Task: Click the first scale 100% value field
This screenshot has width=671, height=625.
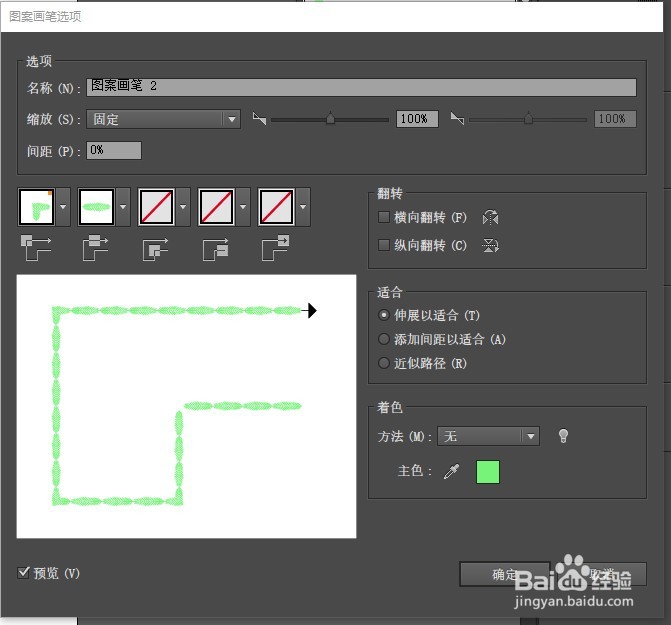Action: pyautogui.click(x=417, y=119)
